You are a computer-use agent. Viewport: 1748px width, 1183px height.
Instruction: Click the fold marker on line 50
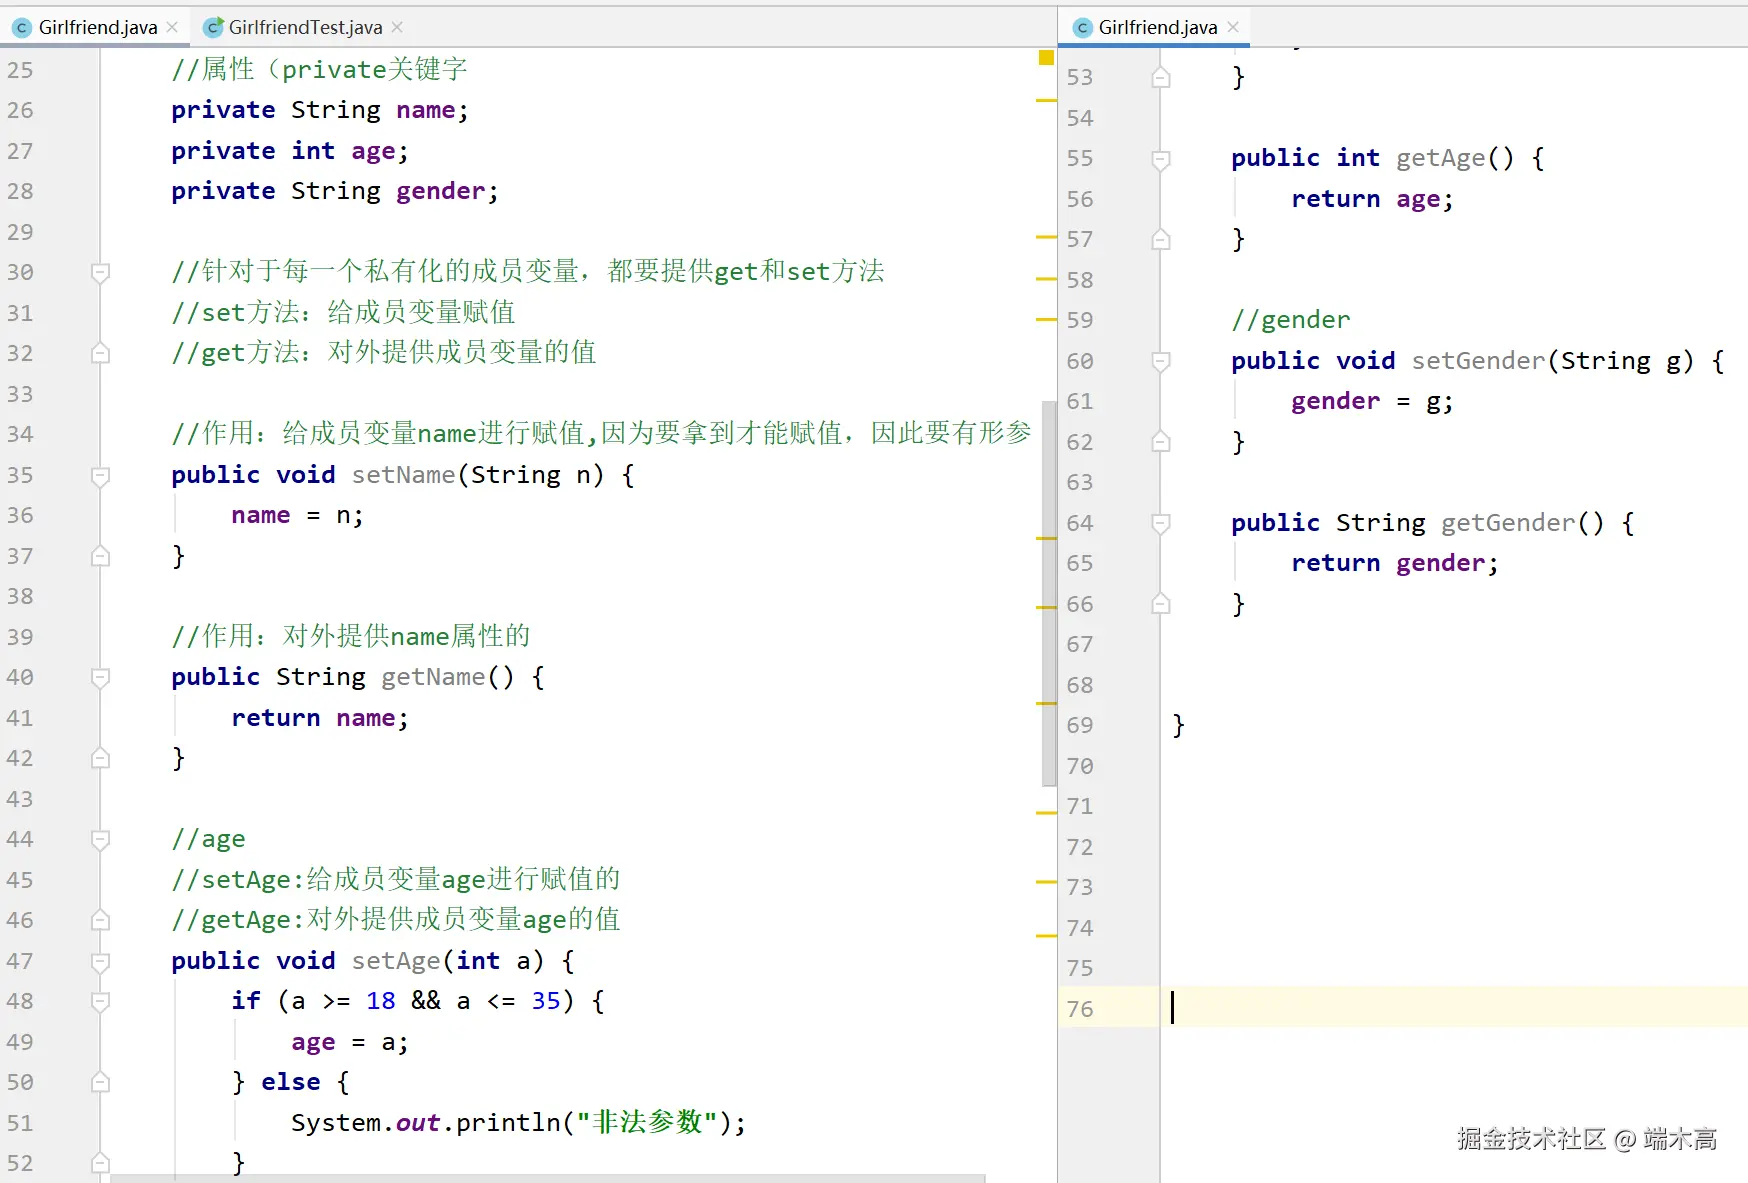tap(100, 1082)
